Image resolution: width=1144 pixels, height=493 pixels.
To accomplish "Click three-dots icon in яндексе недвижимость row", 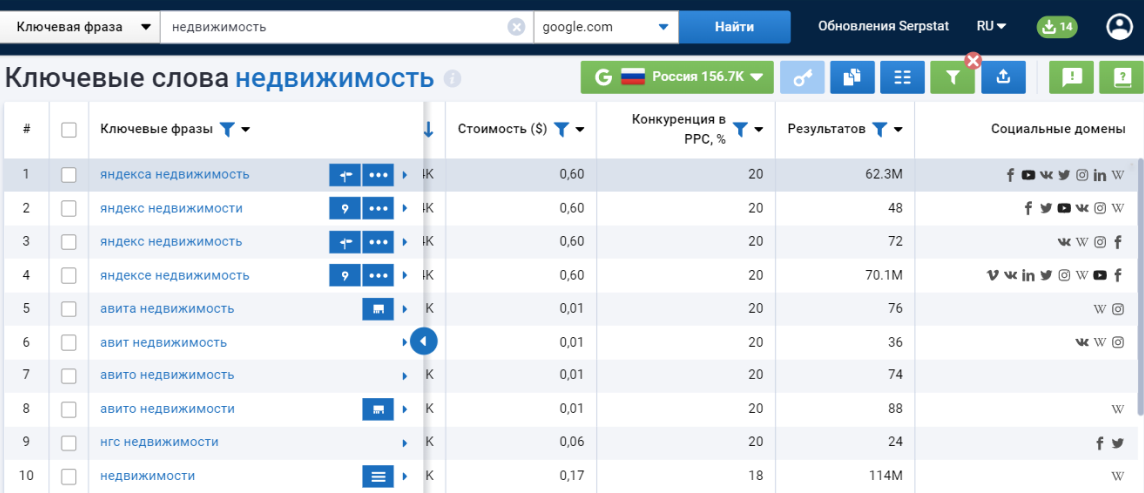I will coord(378,276).
